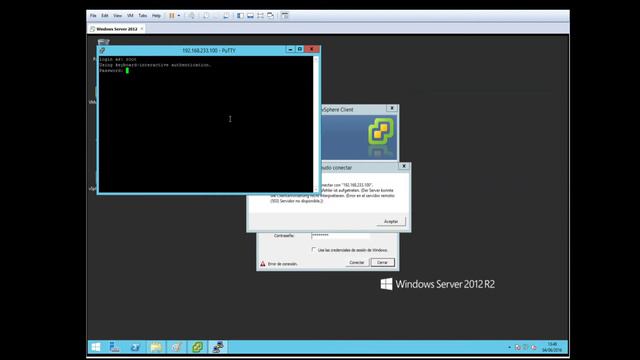Click the Take Snapshot toolbar icon
Screen dimensions: 640x360
point(206,16)
